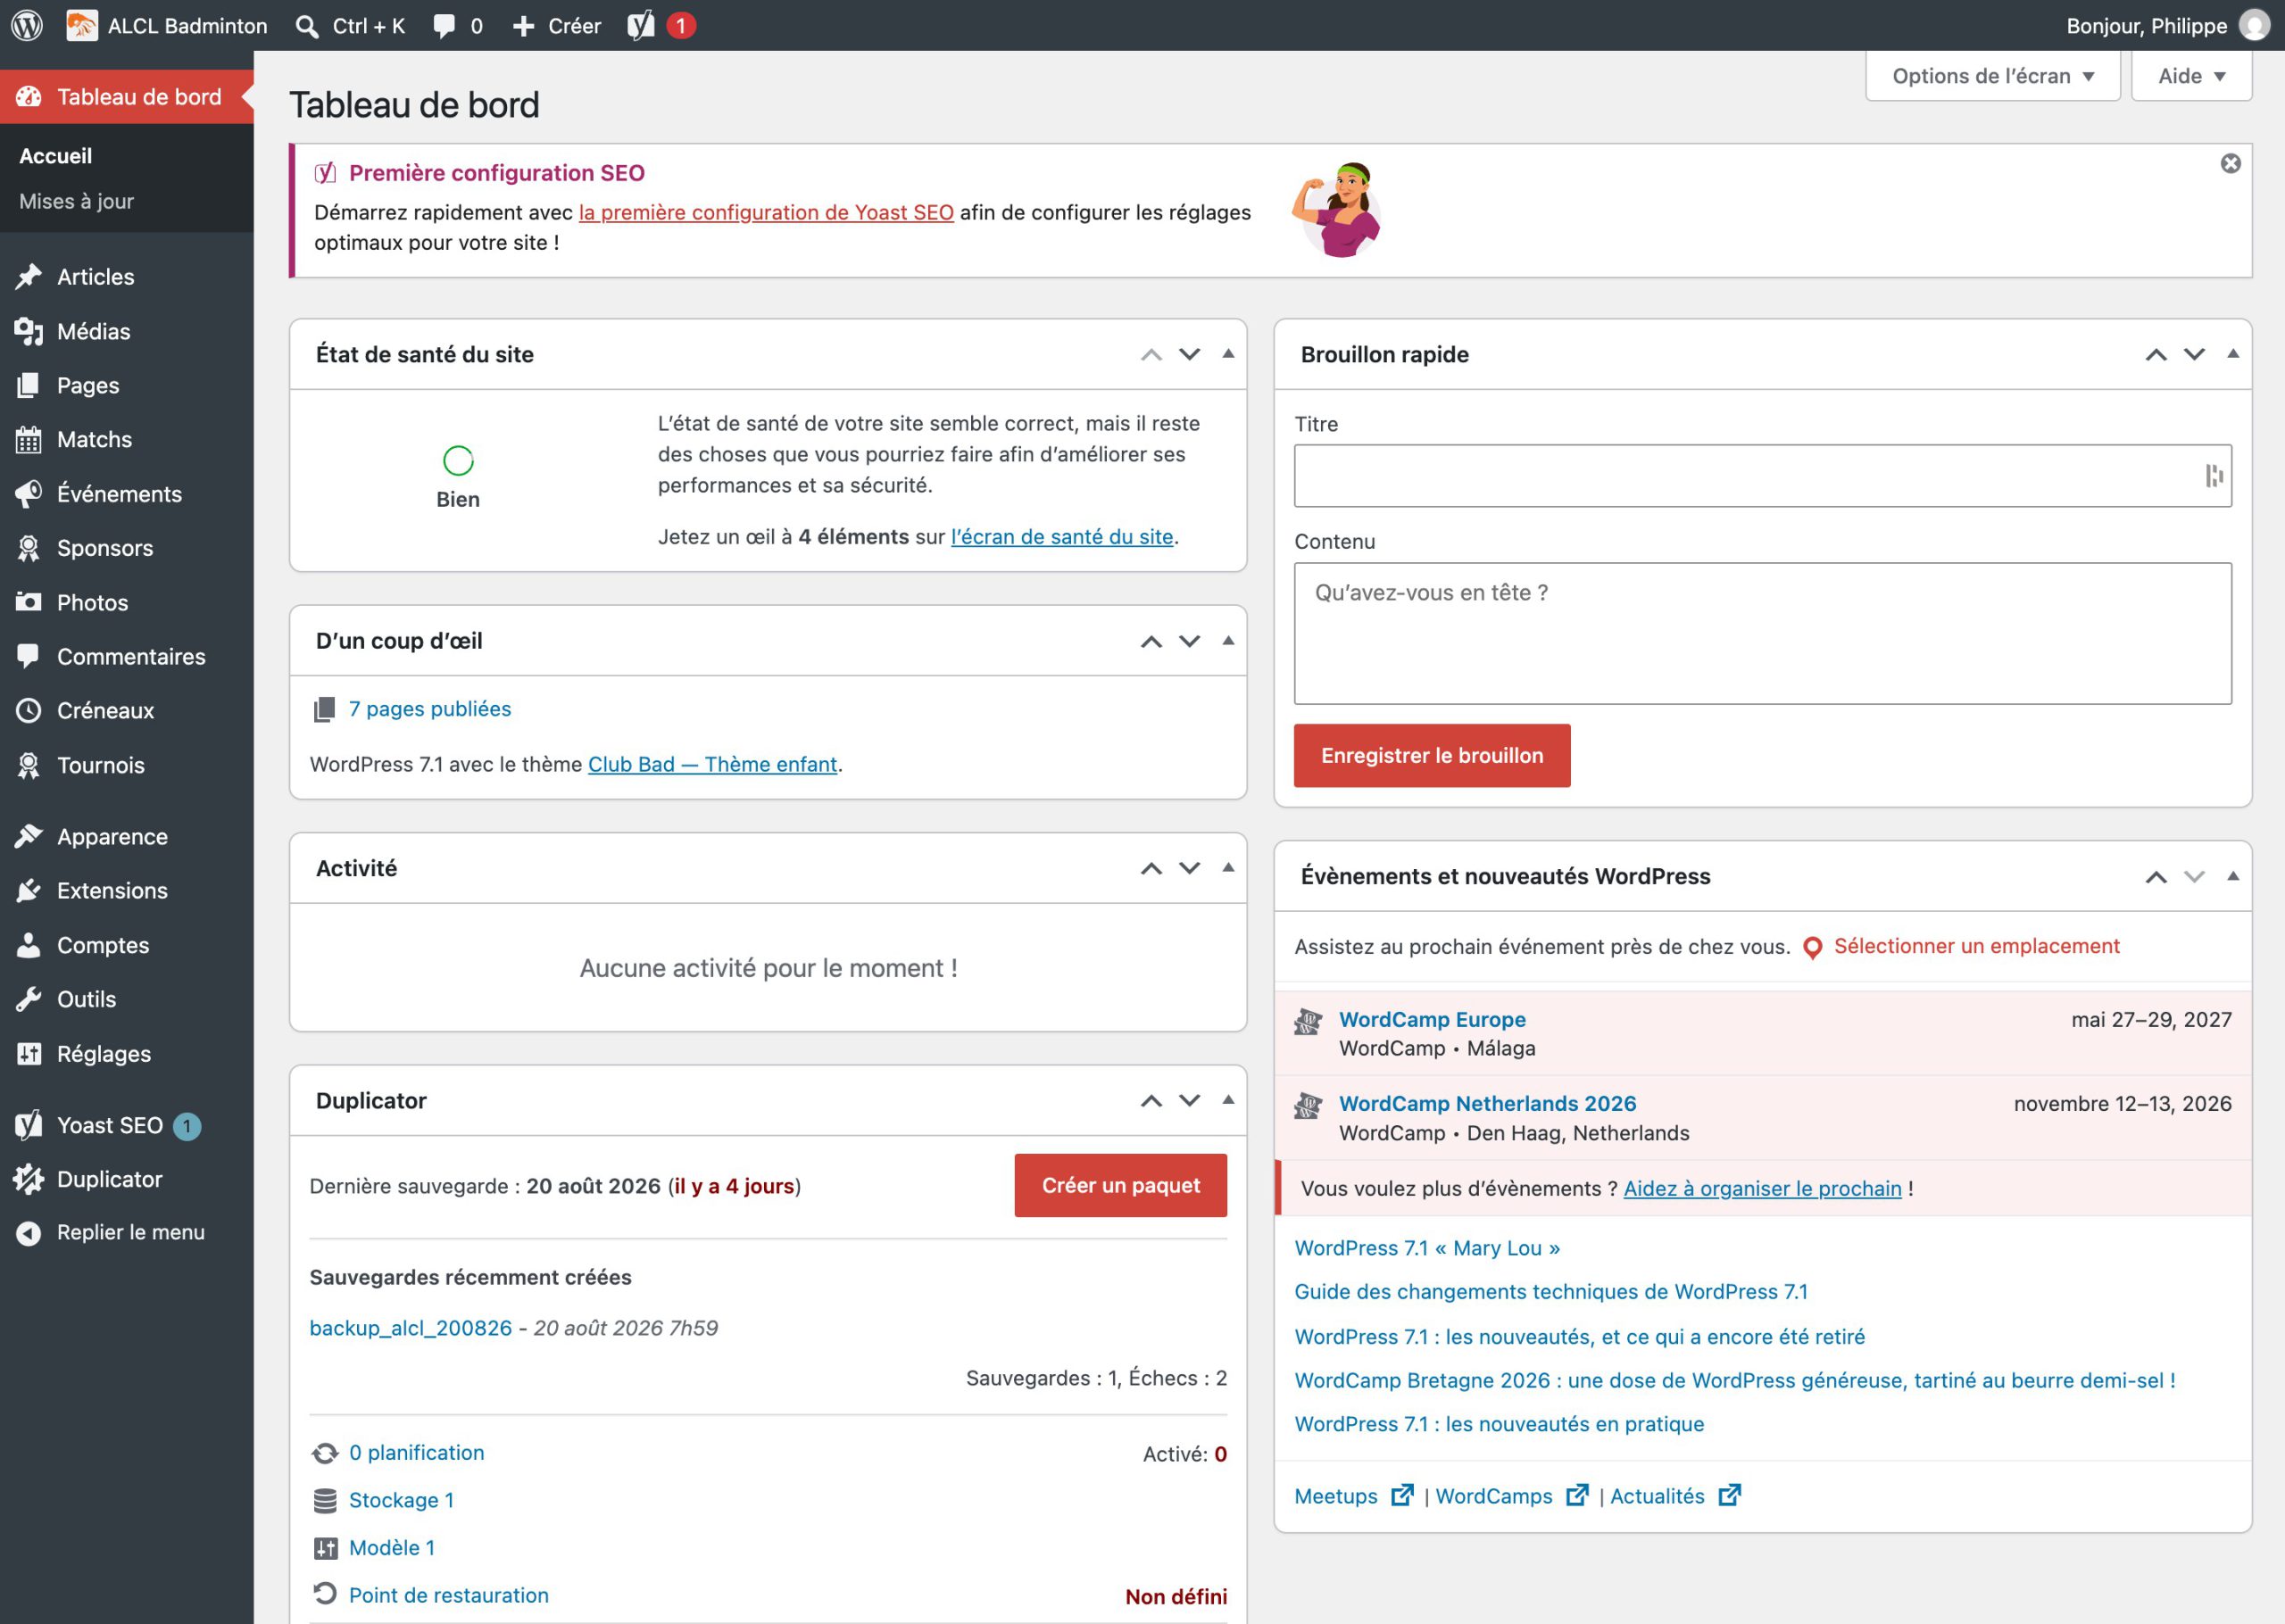
Task: Click Sélectionner un emplacement link
Action: (1976, 946)
